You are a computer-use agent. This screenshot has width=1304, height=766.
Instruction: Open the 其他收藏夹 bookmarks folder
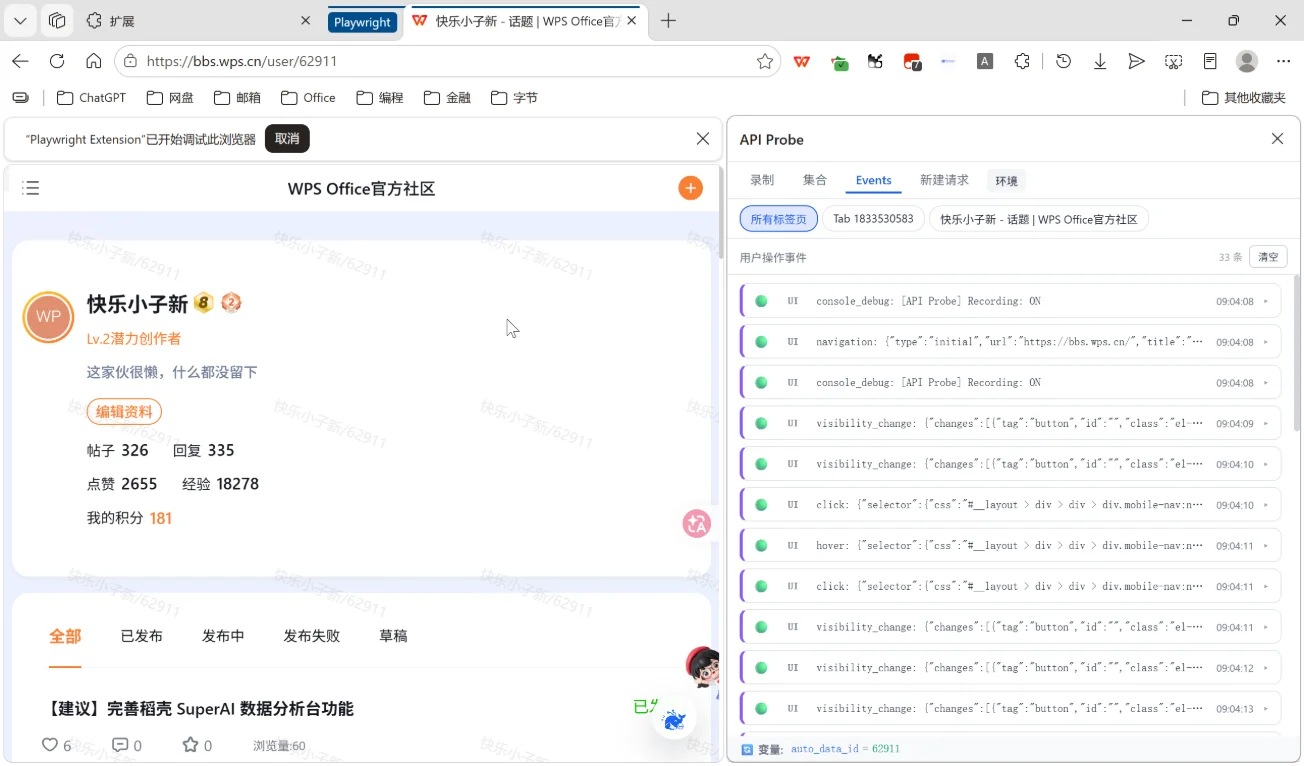click(1243, 98)
